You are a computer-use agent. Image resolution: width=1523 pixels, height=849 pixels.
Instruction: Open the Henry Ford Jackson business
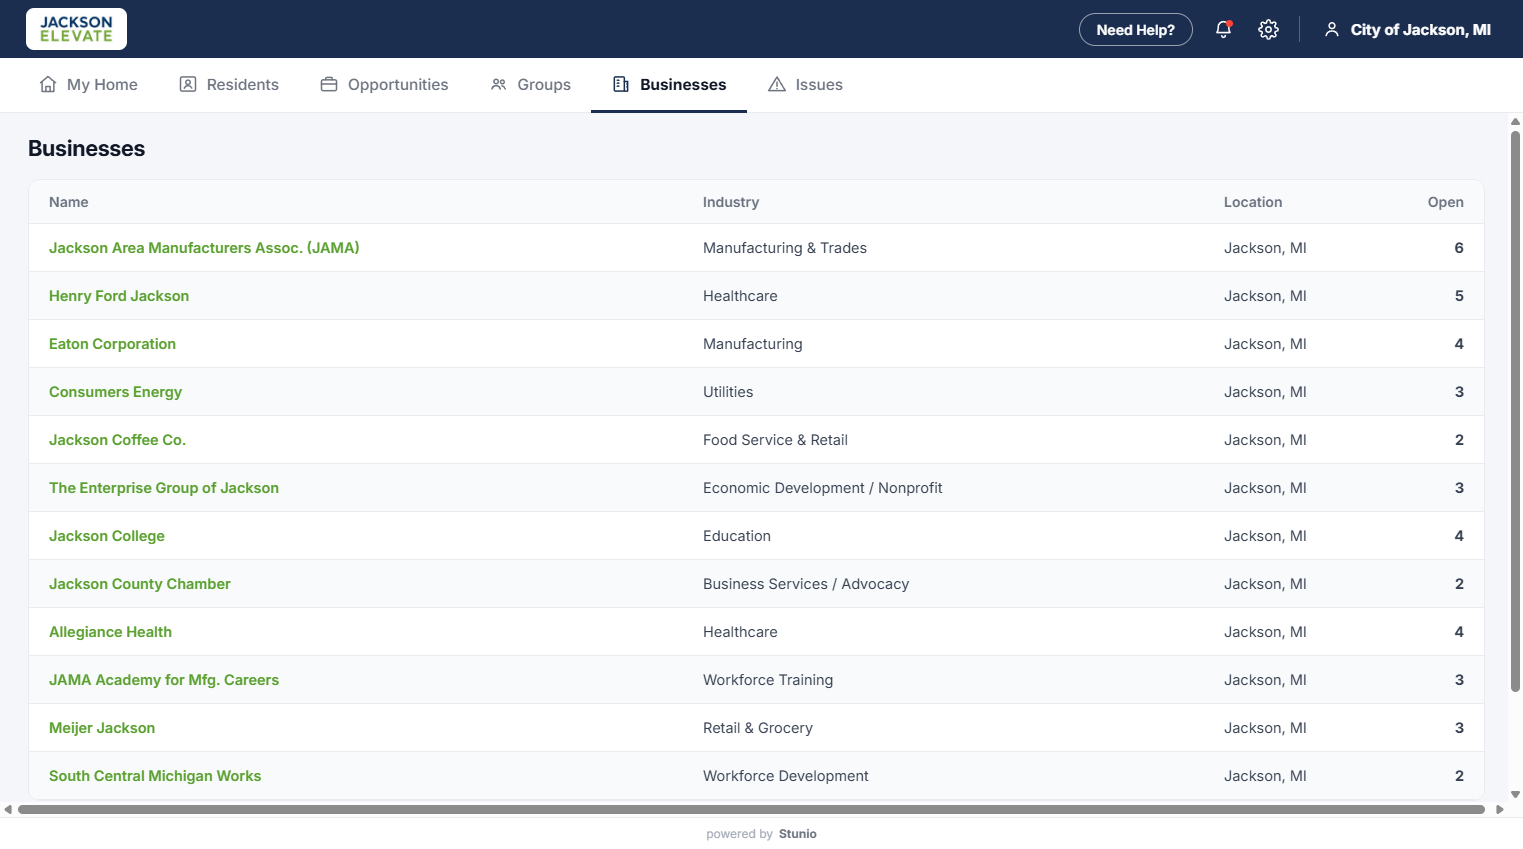[119, 296]
